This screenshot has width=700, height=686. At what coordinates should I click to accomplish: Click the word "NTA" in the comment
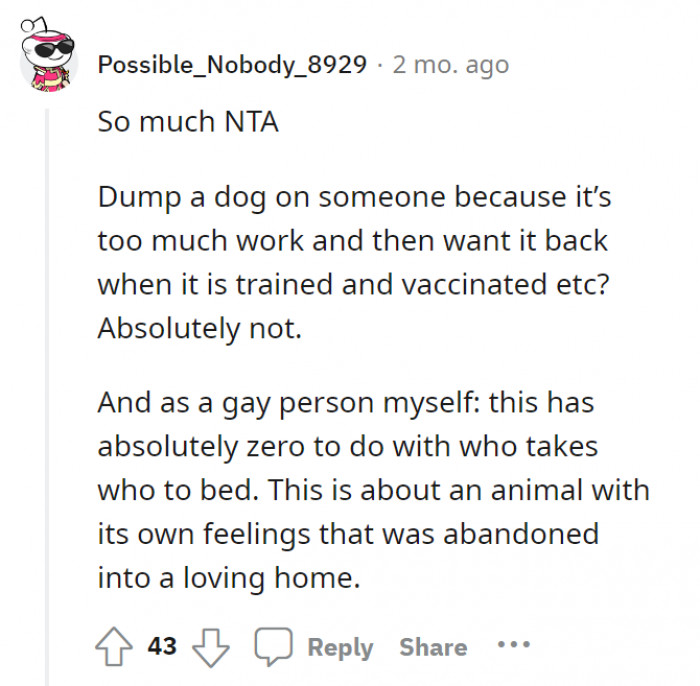(250, 122)
